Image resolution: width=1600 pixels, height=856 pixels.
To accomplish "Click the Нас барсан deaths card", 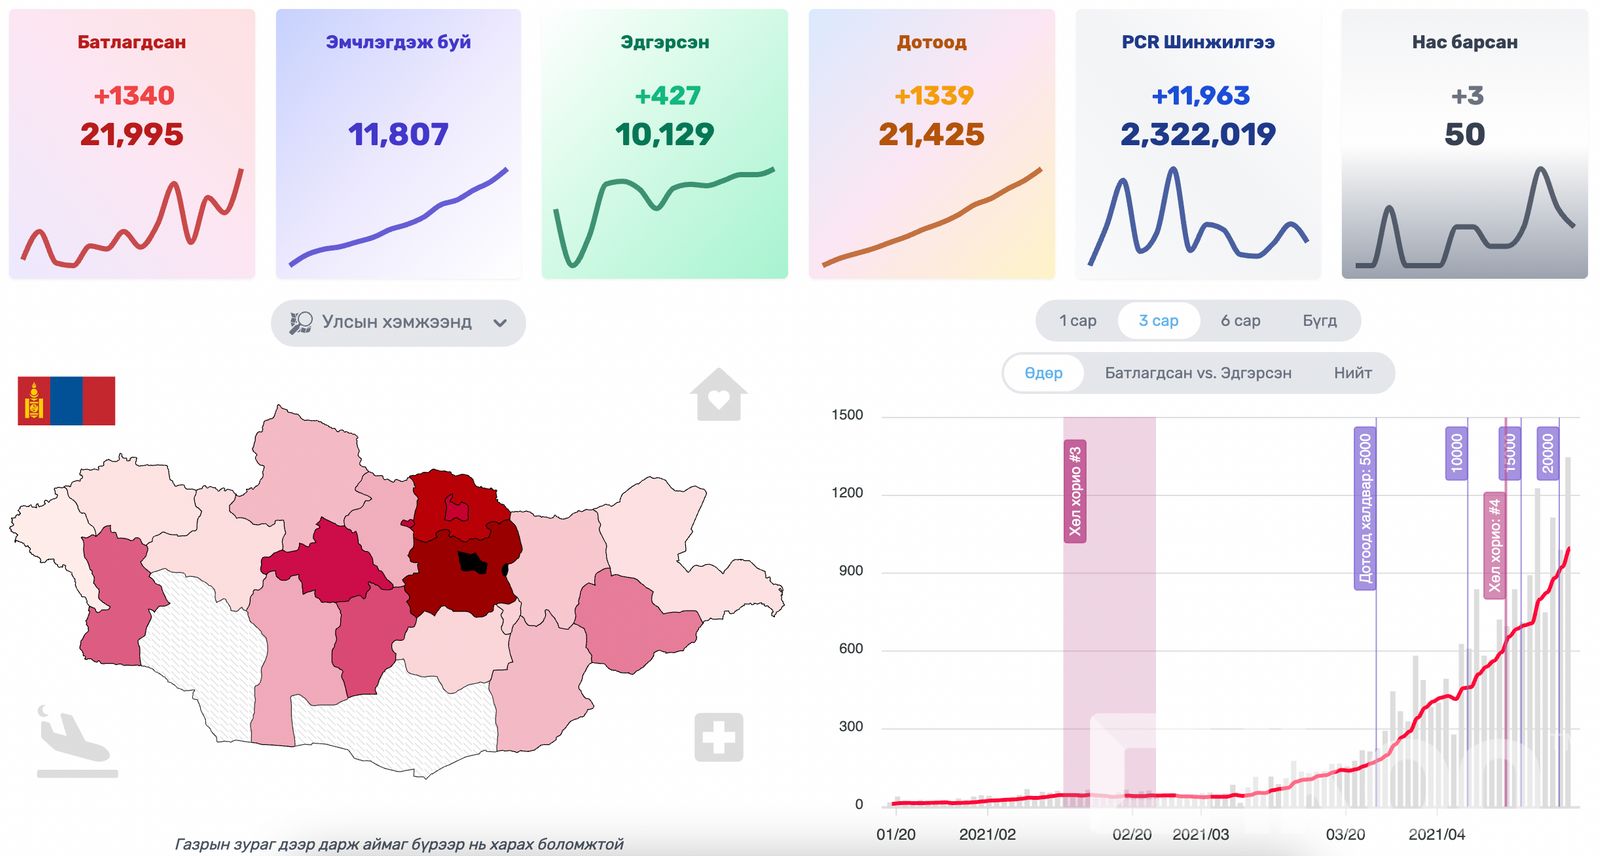I will (1464, 144).
